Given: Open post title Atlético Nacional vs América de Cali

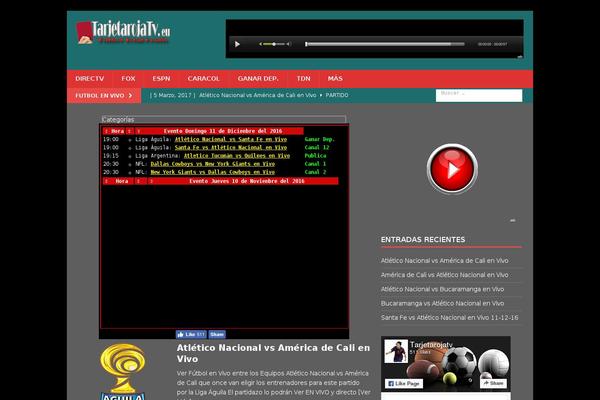Looking at the screenshot, I should pyautogui.click(x=273, y=353).
